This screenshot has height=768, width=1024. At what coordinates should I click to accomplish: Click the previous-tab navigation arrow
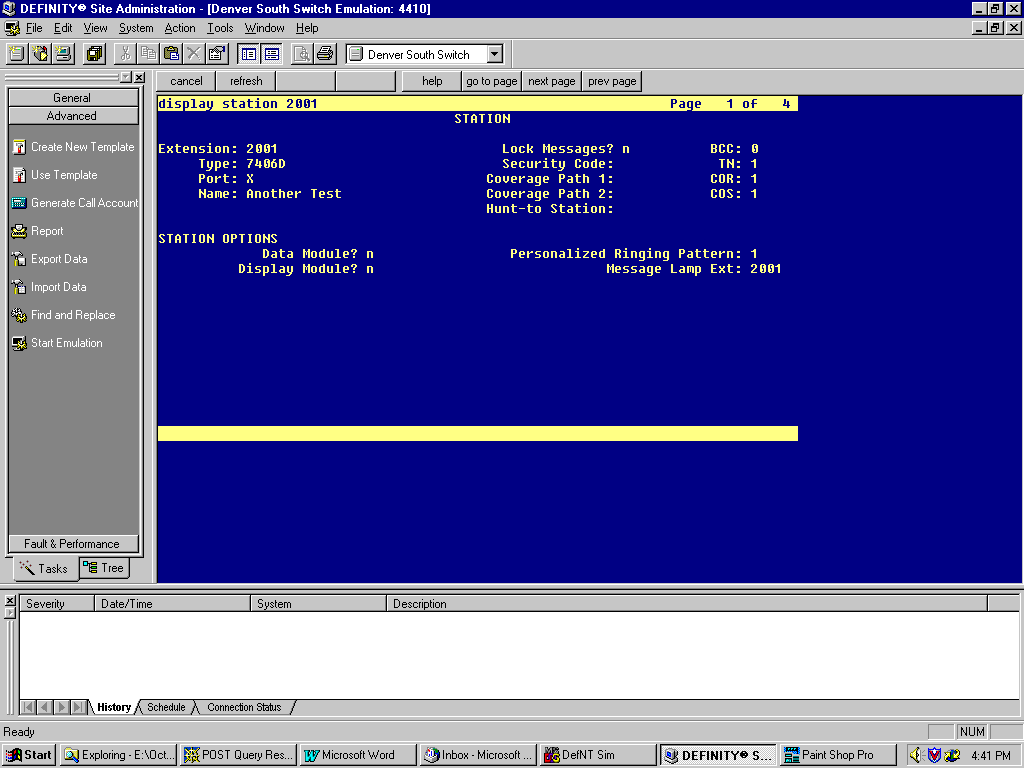tap(45, 707)
